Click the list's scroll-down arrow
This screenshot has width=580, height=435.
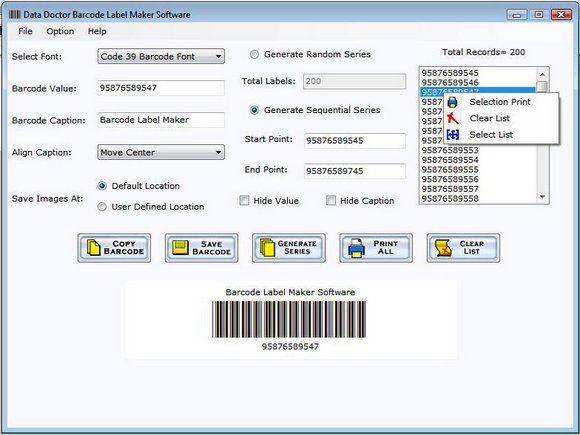(542, 197)
